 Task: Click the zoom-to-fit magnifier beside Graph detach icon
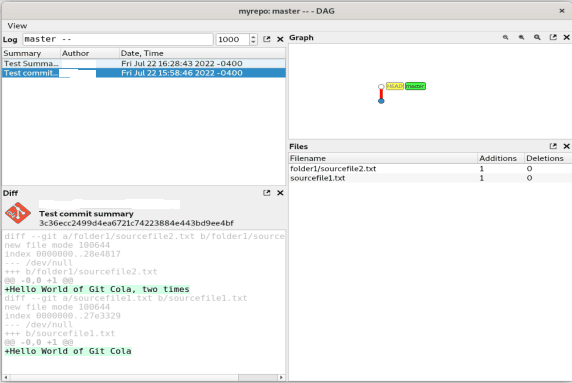click(x=537, y=38)
